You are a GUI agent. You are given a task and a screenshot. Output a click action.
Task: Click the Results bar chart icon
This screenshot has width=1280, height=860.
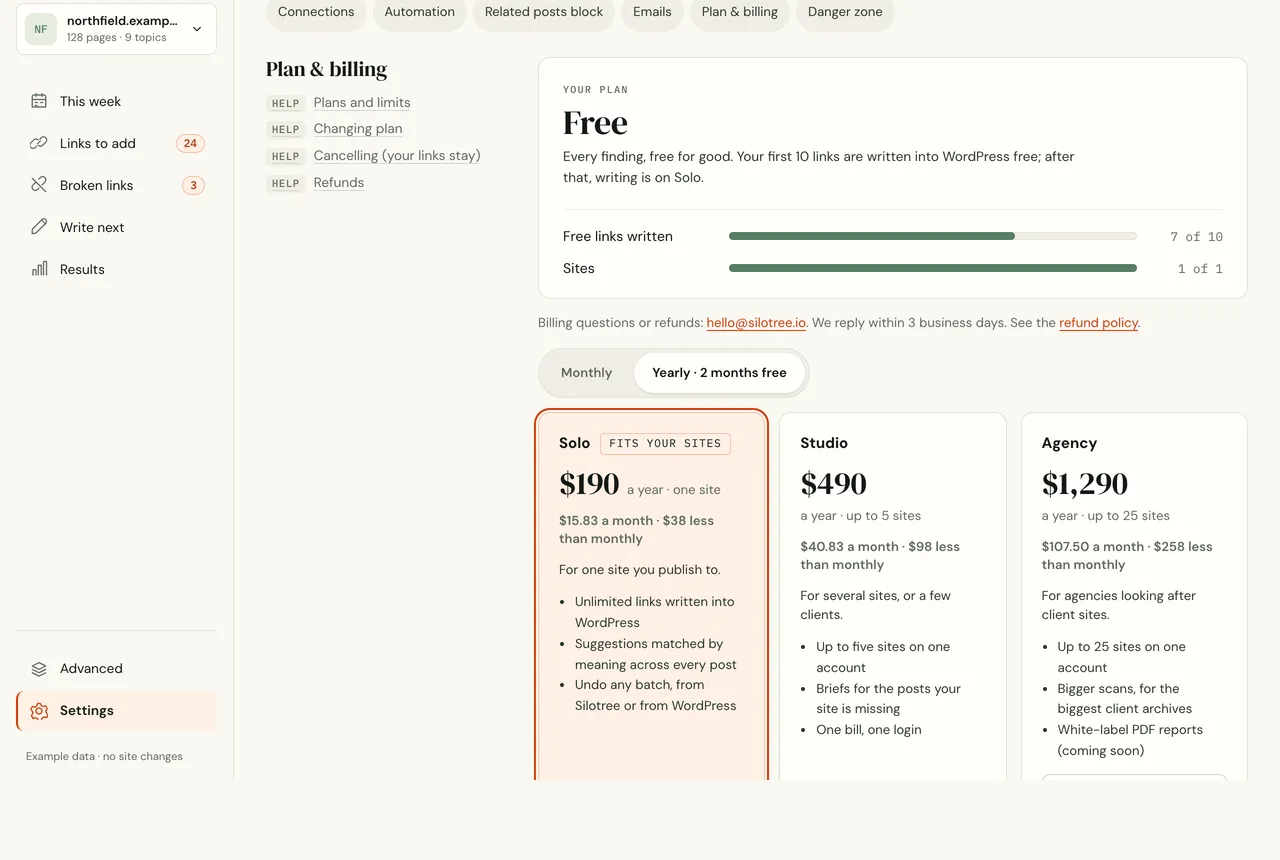click(x=39, y=269)
